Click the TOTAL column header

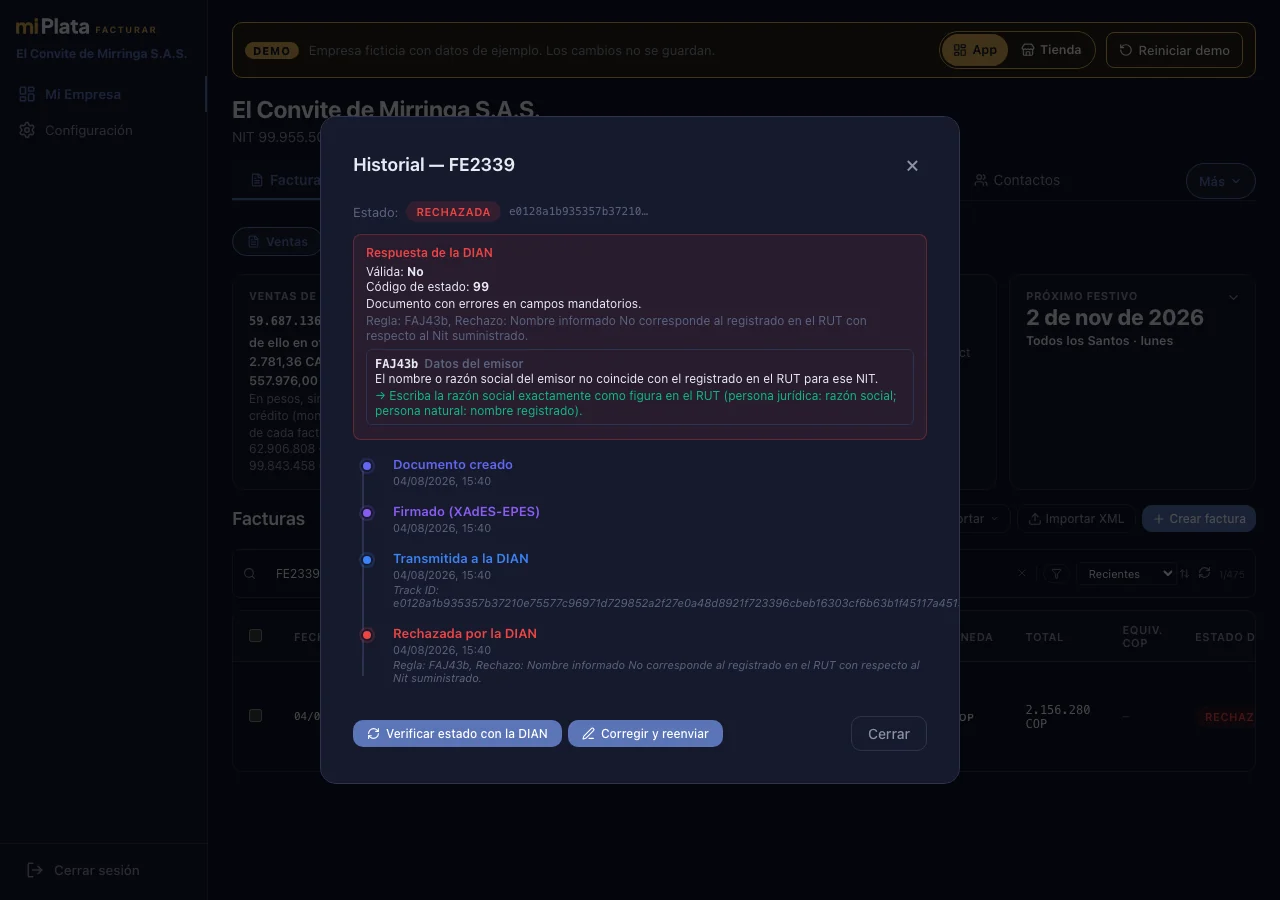click(1044, 637)
